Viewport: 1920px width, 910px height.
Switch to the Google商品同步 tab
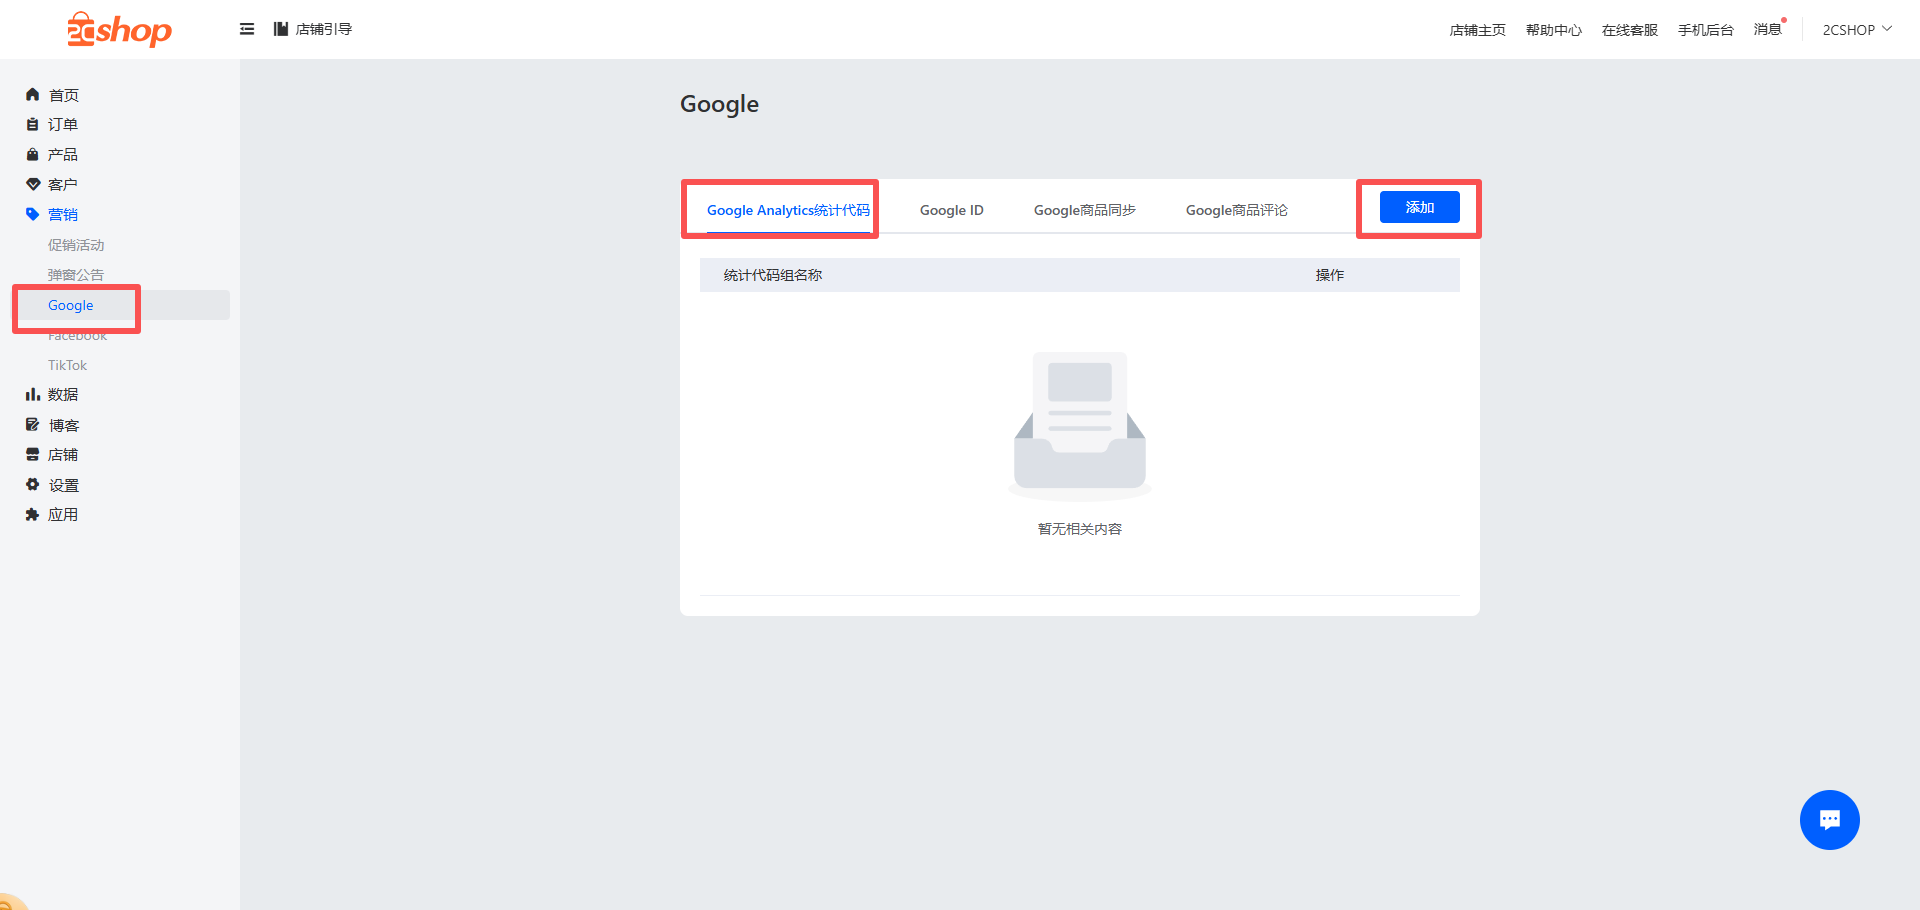(1084, 210)
